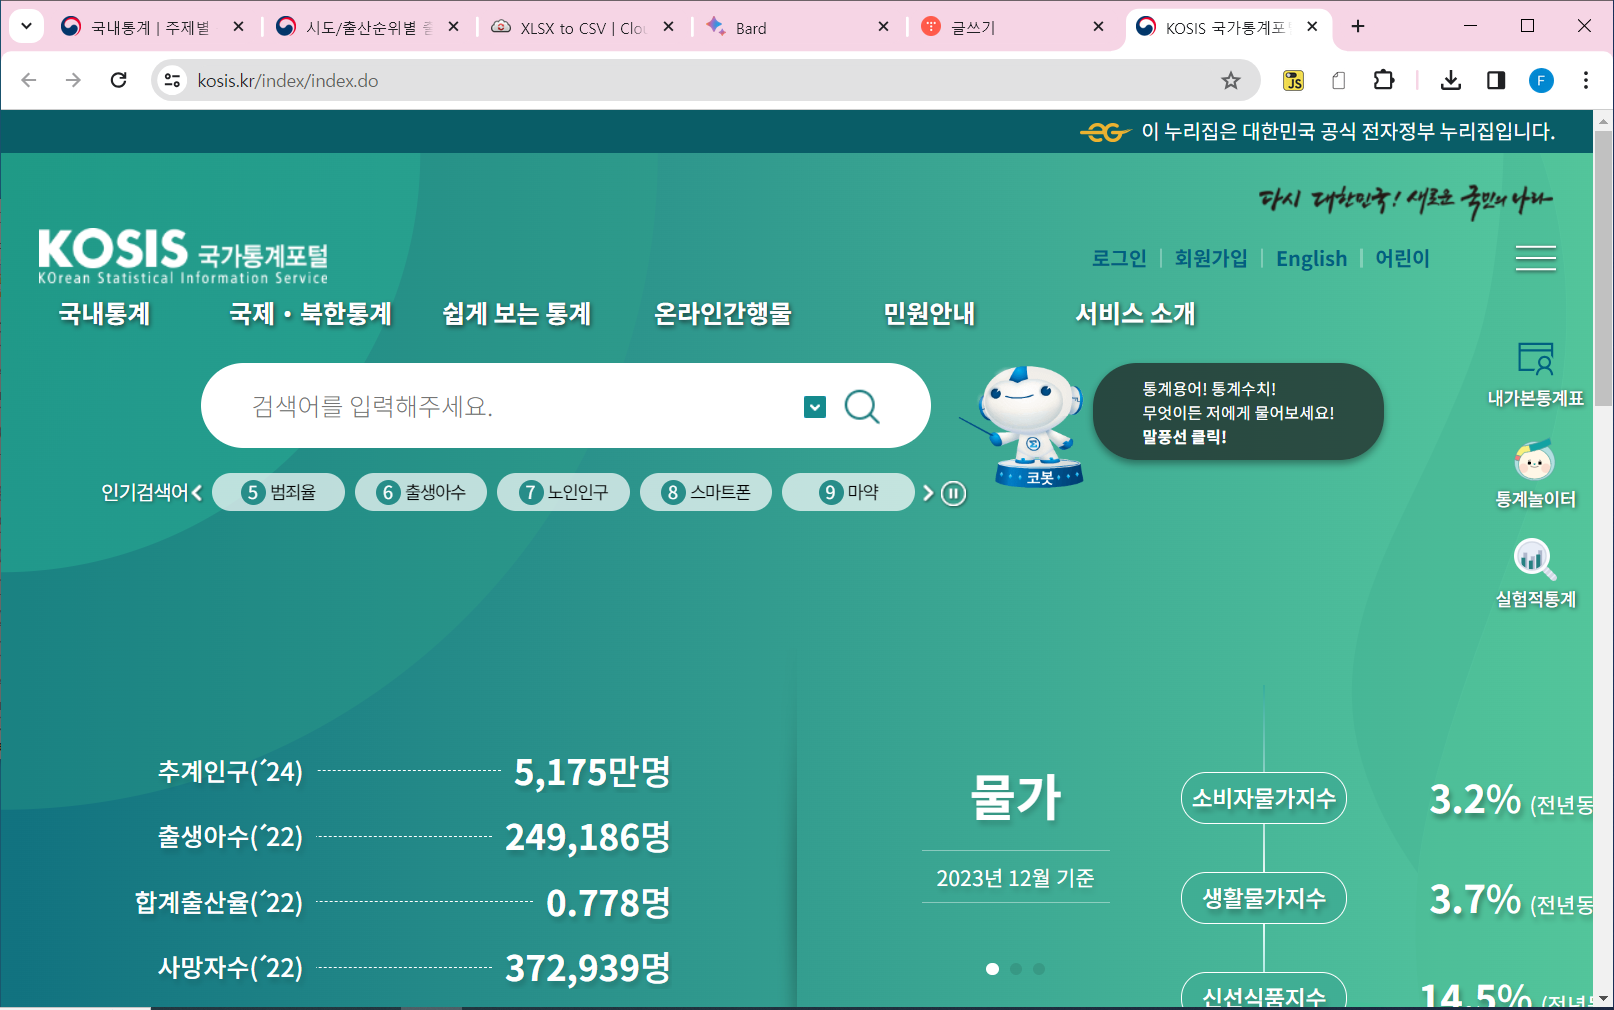Select second carousel dot under 물가

(x=1016, y=969)
